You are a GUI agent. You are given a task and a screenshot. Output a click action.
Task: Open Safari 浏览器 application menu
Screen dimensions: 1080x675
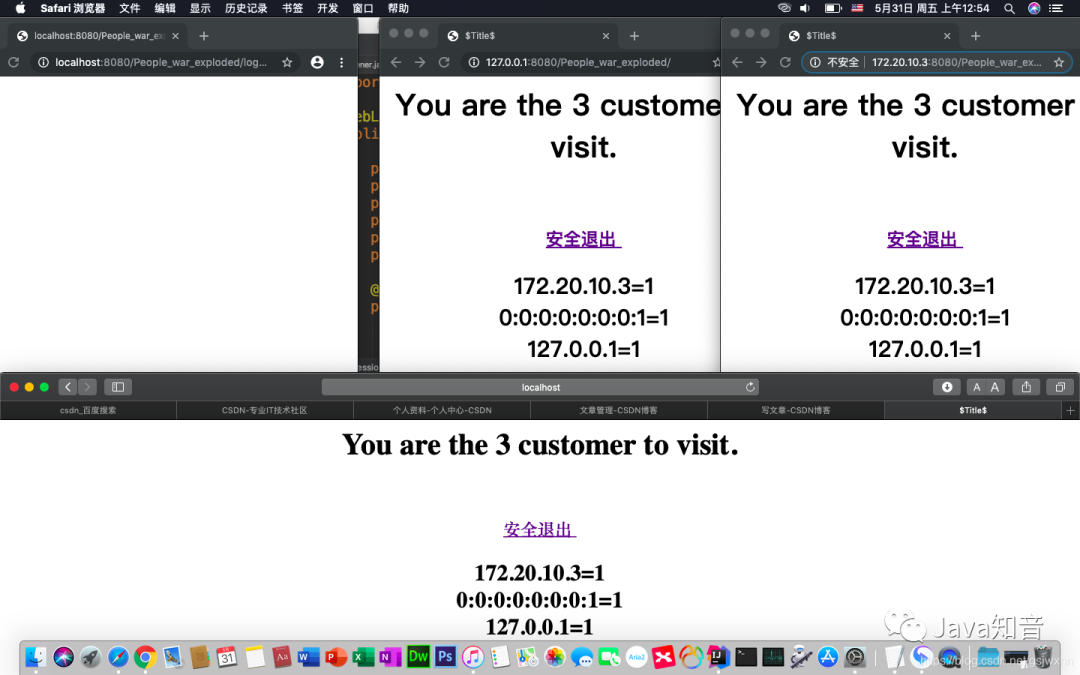[x=72, y=8]
